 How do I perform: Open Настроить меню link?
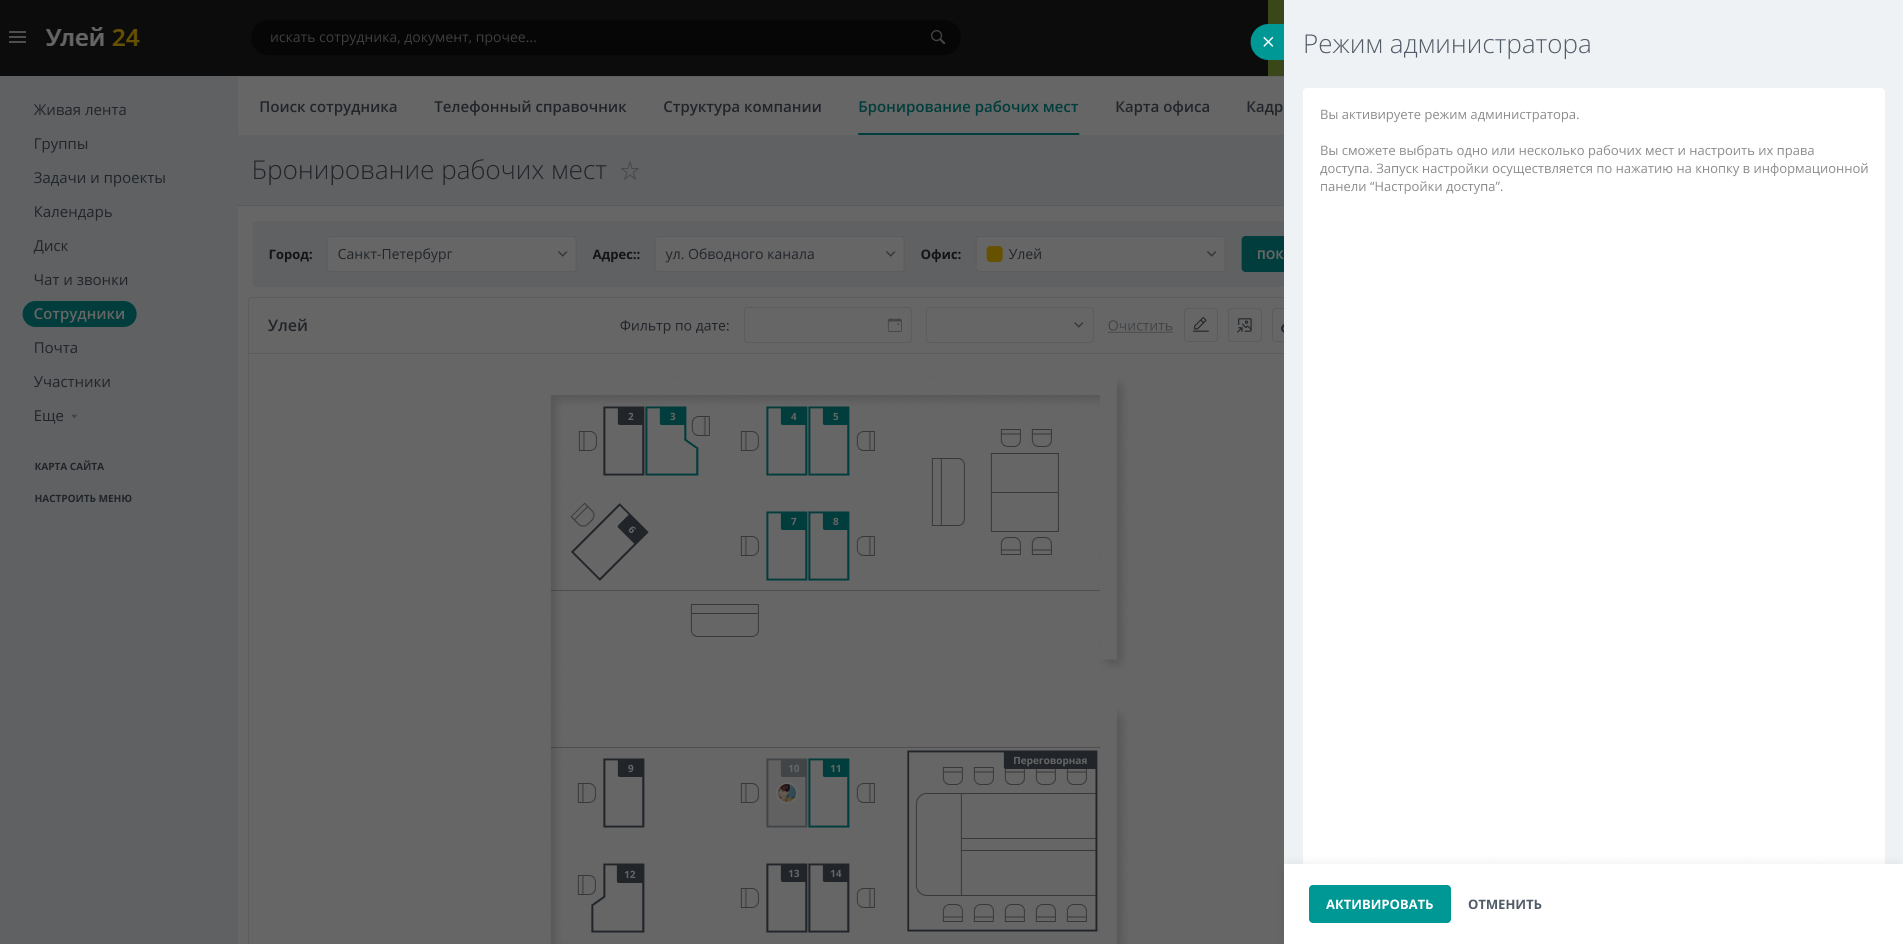83,499
